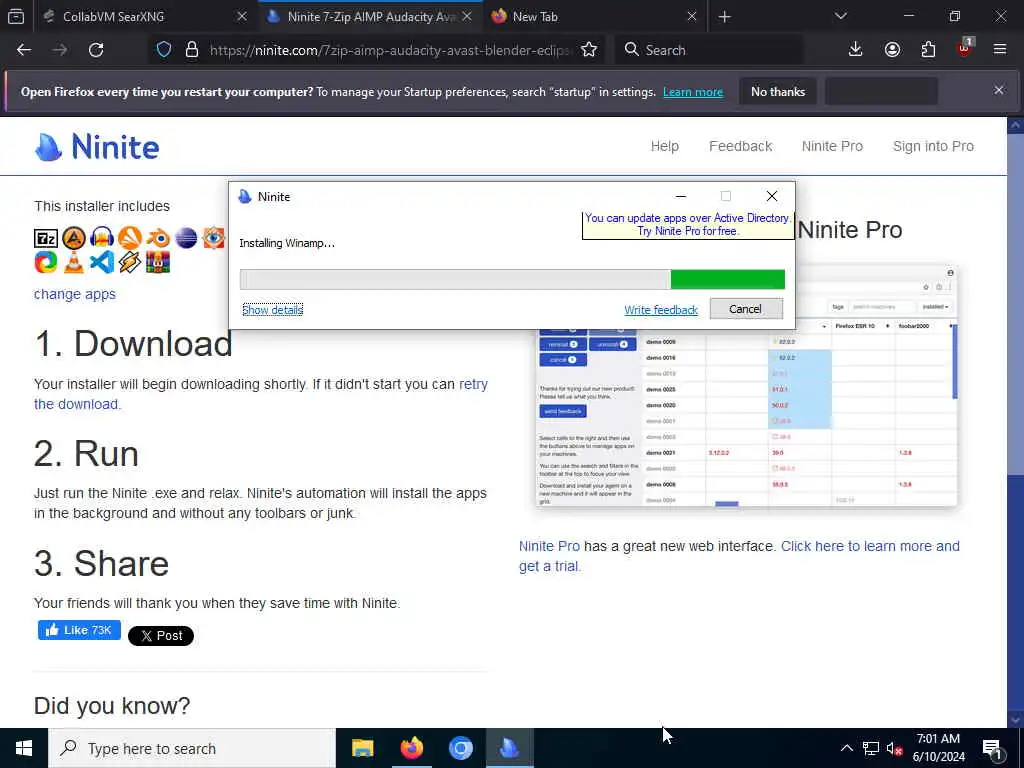Click the ShareX app icon
Viewport: 1024px width, 768px height.
46,262
